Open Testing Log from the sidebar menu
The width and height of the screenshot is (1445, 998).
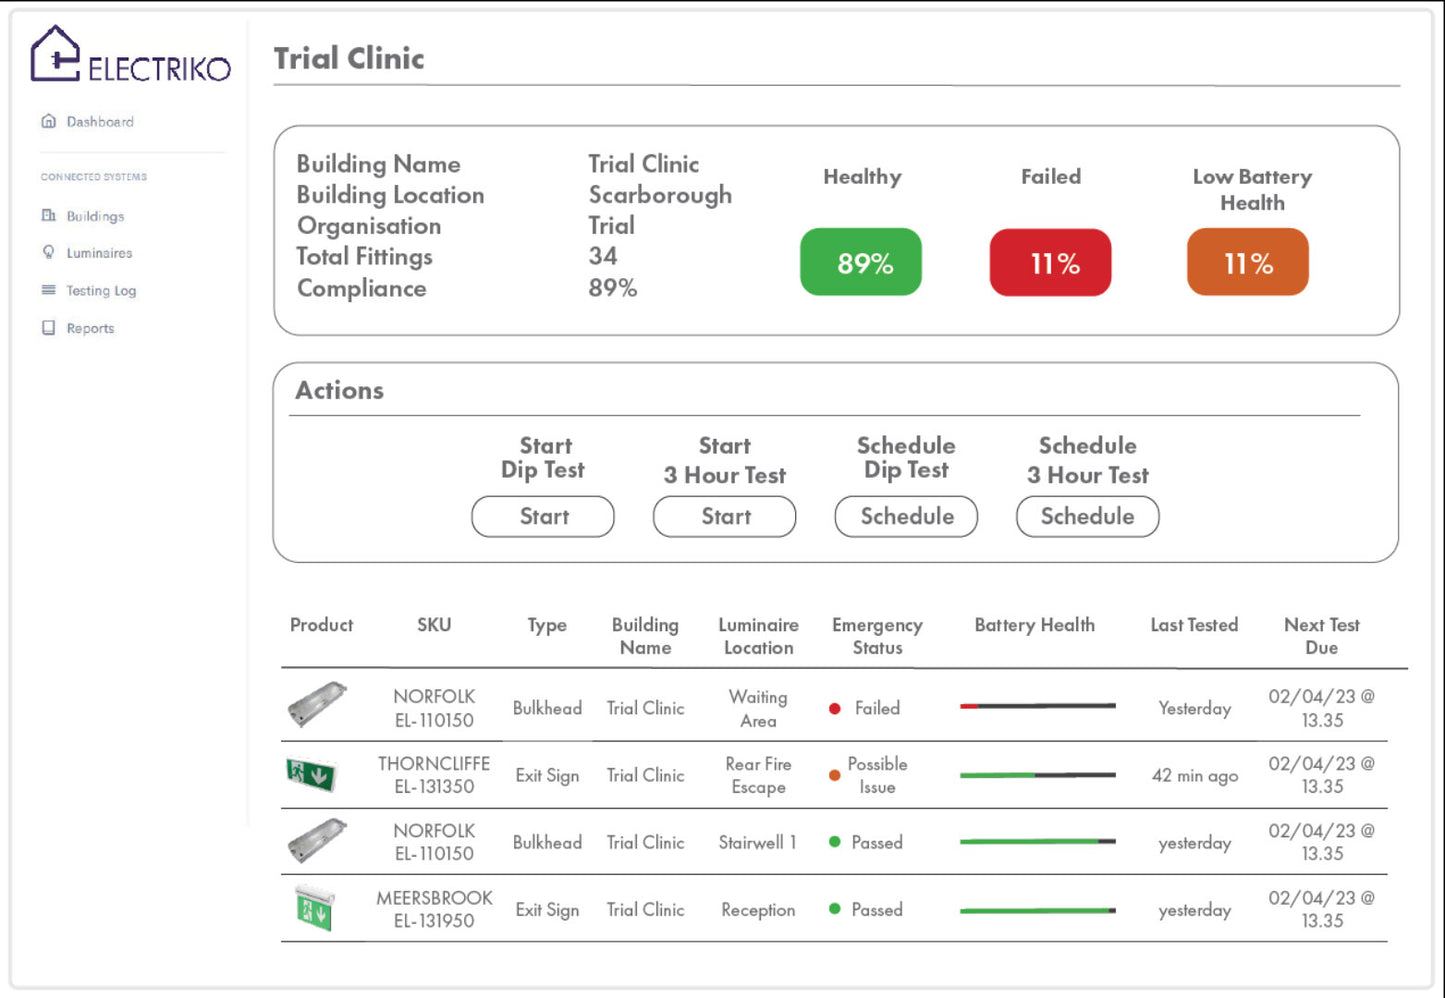[x=100, y=290]
